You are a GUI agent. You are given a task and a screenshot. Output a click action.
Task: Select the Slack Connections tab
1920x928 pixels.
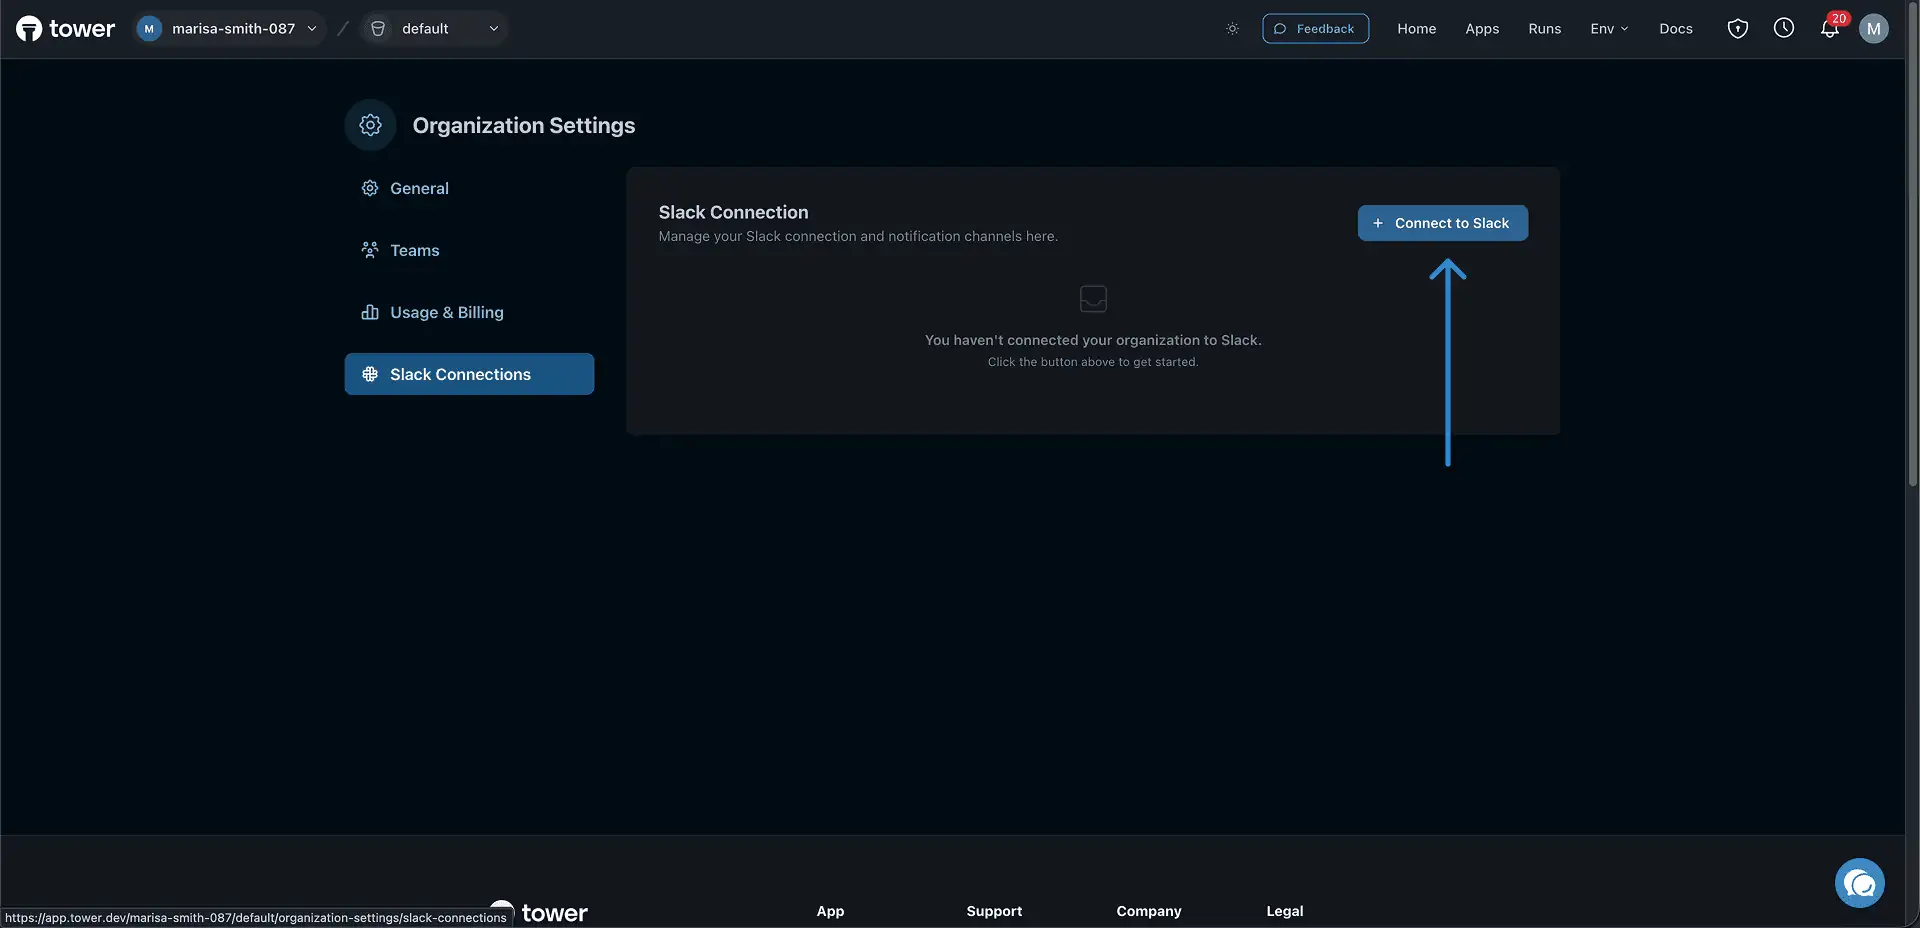click(469, 374)
